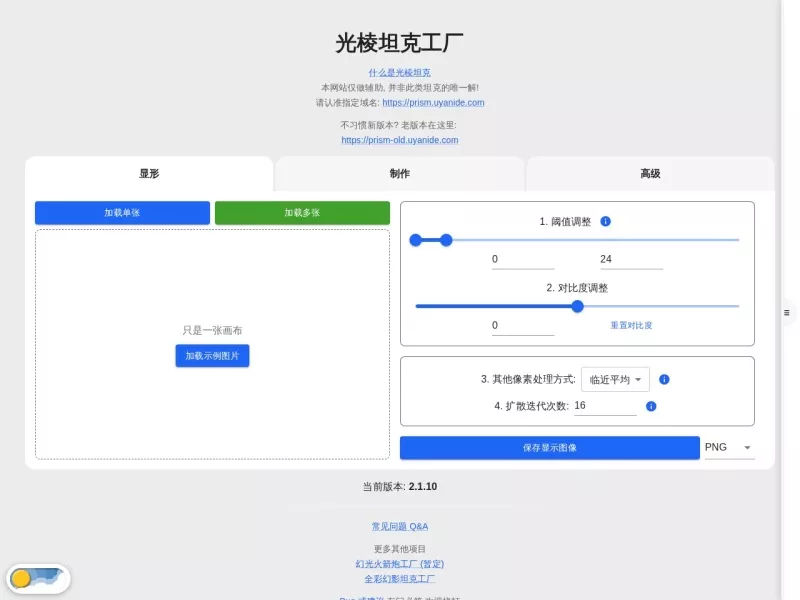Click the contrast slider handle

[577, 306]
